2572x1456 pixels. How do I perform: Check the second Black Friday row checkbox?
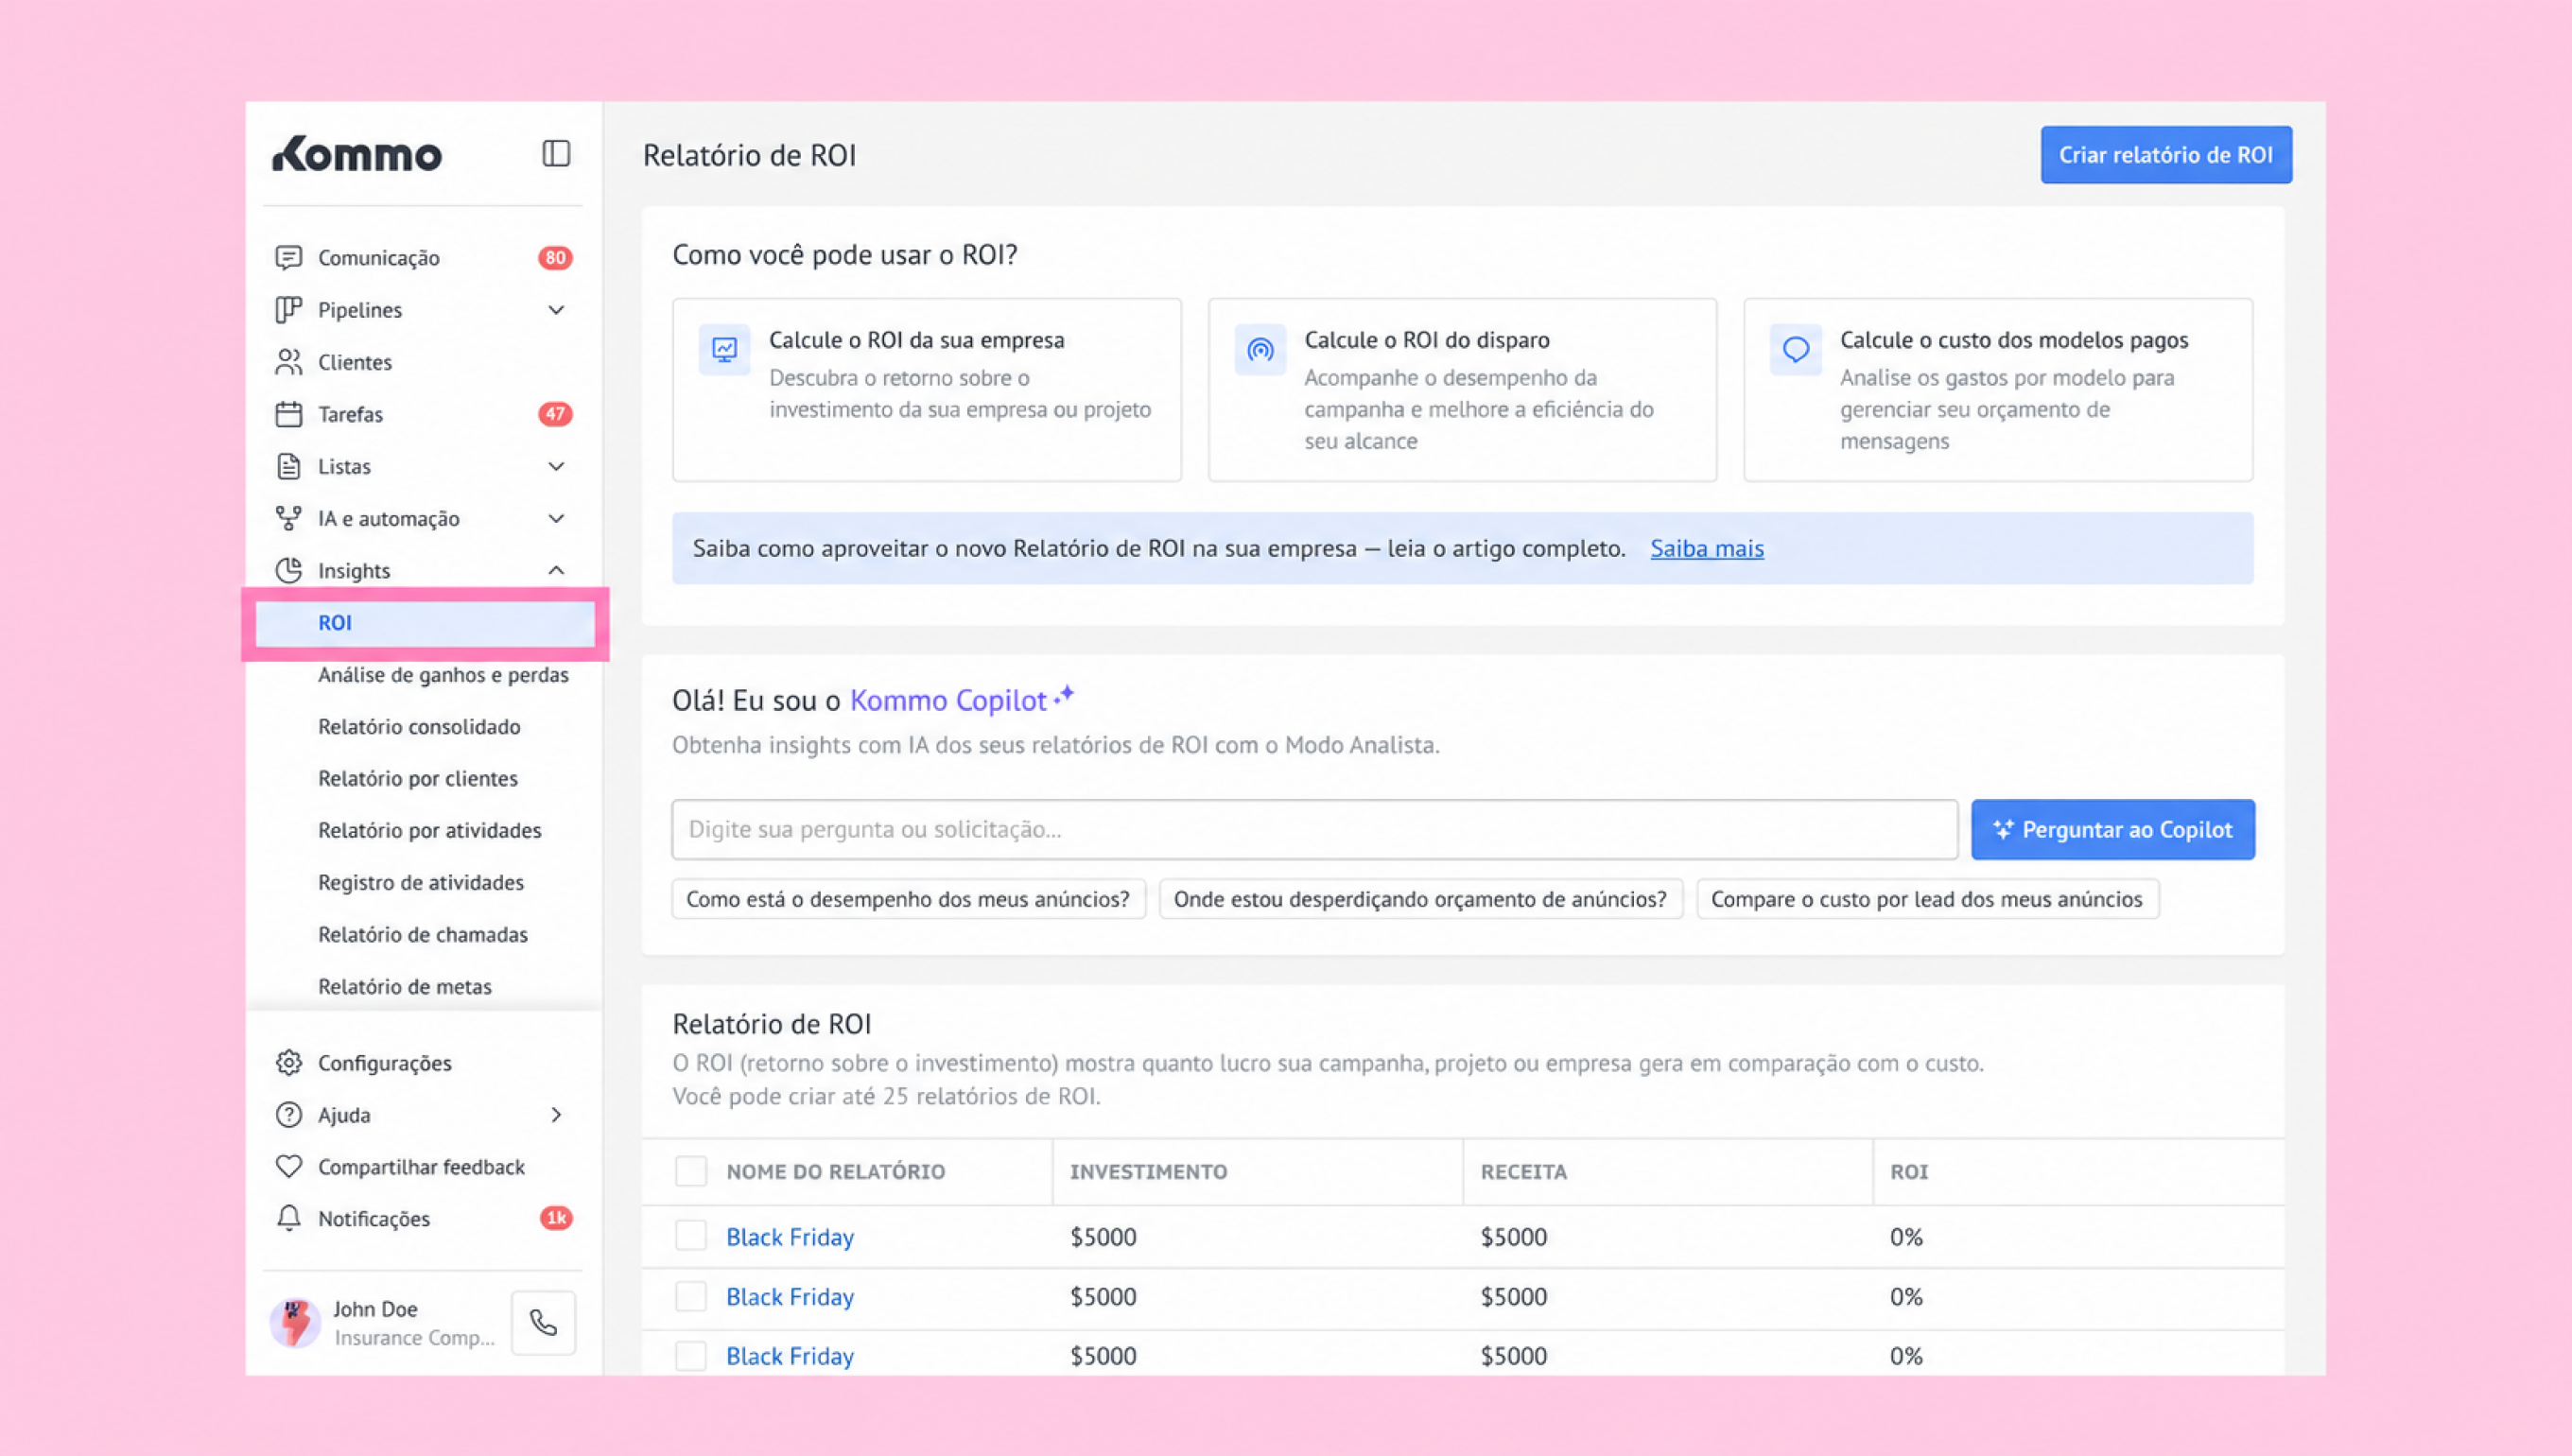[x=691, y=1296]
